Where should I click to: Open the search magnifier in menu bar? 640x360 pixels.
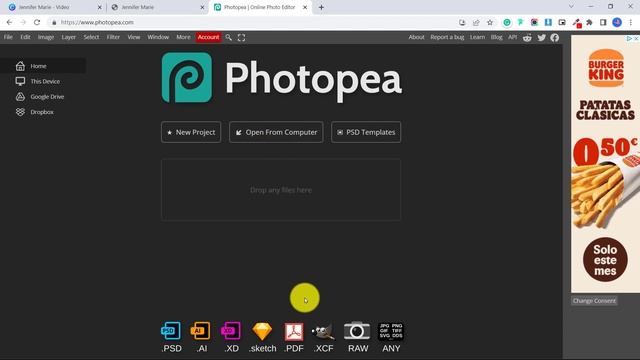(x=229, y=38)
